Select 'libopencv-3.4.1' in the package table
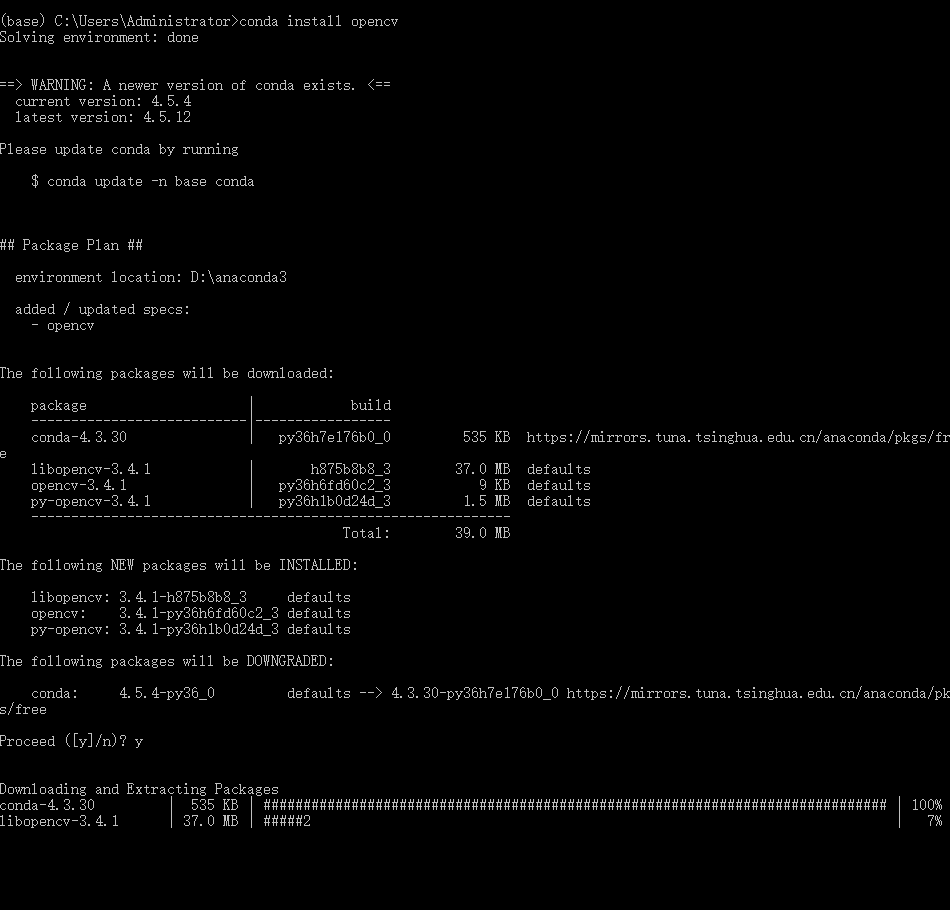Viewport: 950px width, 910px height. pos(91,470)
